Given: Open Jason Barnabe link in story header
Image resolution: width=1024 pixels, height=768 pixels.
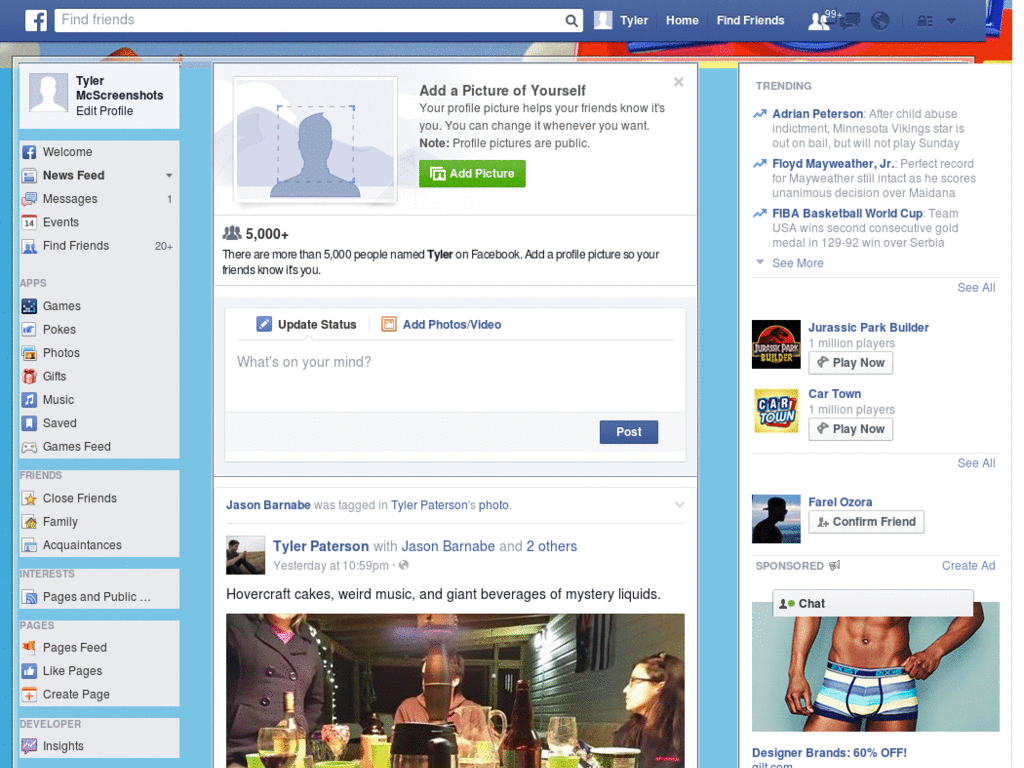Looking at the screenshot, I should click(268, 505).
